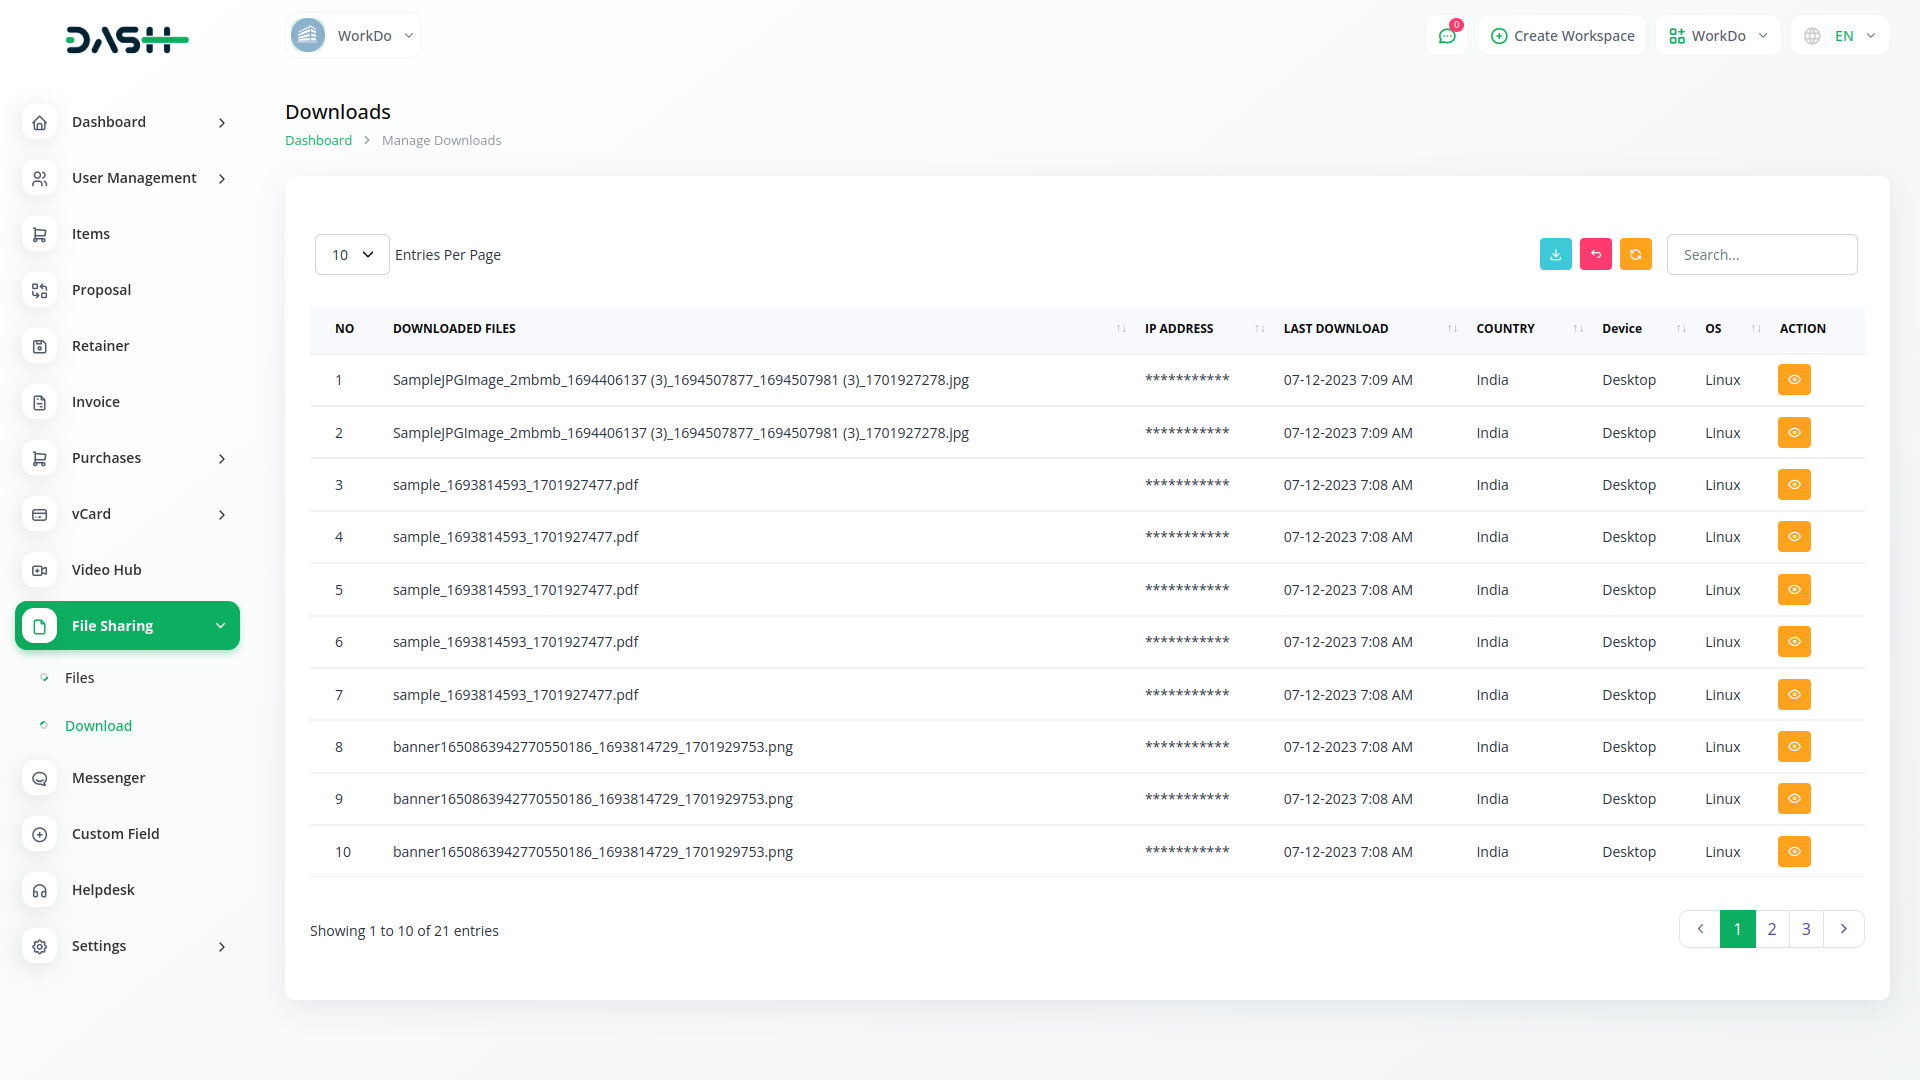Open Messenger in the sidebar
This screenshot has height=1080, width=1920.
coord(108,778)
